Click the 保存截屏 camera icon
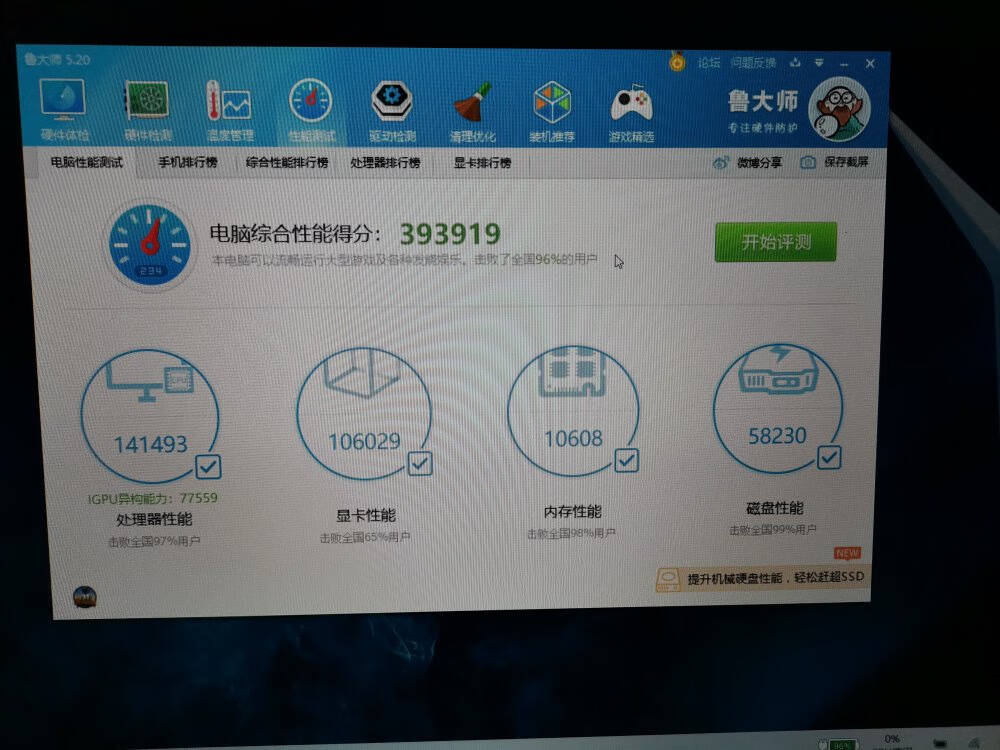Viewport: 1000px width, 750px height. pos(807,163)
